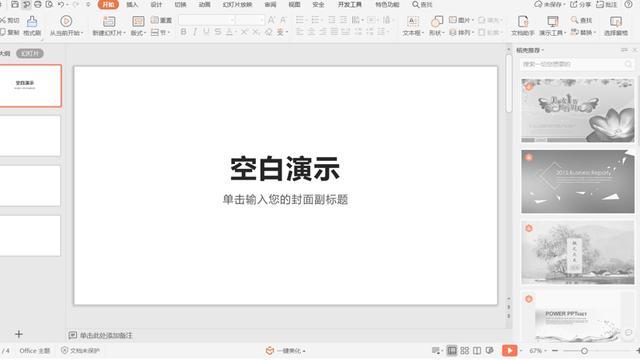
Task: Click the zoom out minus button
Action: tap(555, 351)
